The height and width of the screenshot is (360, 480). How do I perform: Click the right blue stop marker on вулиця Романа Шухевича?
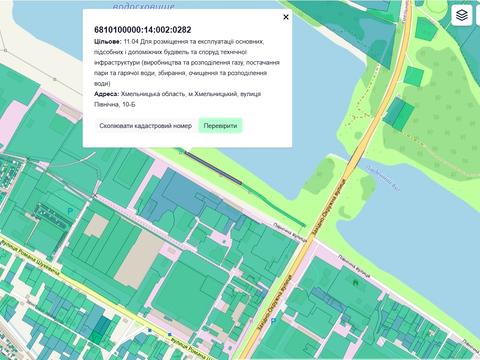[170, 334]
